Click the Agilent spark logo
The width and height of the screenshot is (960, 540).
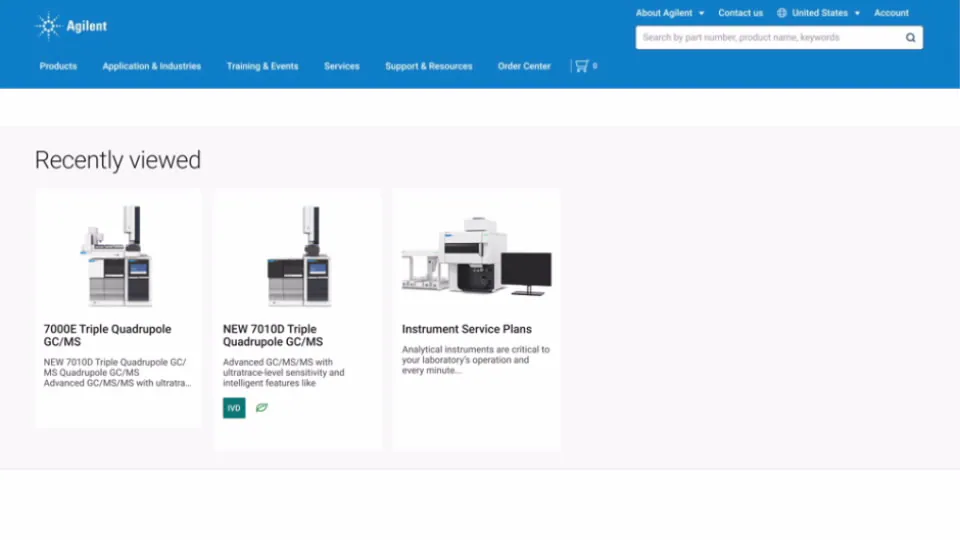click(x=48, y=26)
